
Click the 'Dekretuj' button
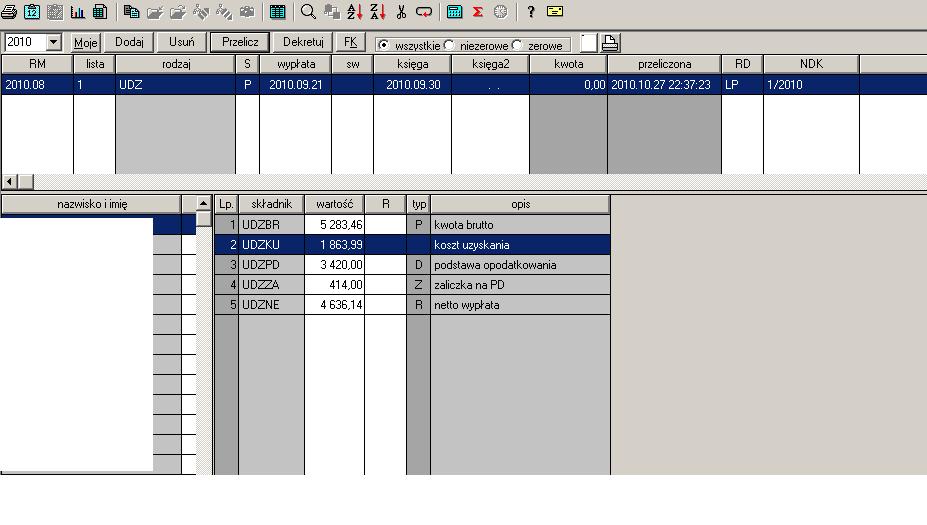[x=303, y=42]
